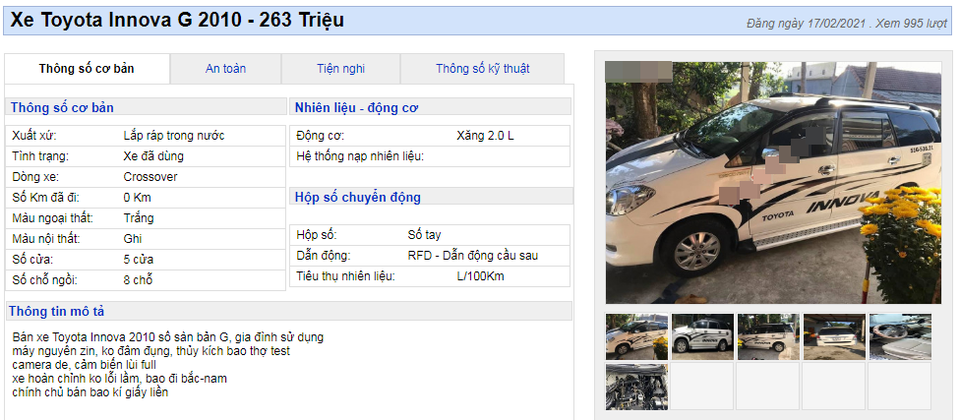Image resolution: width=960 pixels, height=420 pixels.
Task: Click the Tiêu thụ nhiên liệu value L/100Km
Action: (x=481, y=276)
